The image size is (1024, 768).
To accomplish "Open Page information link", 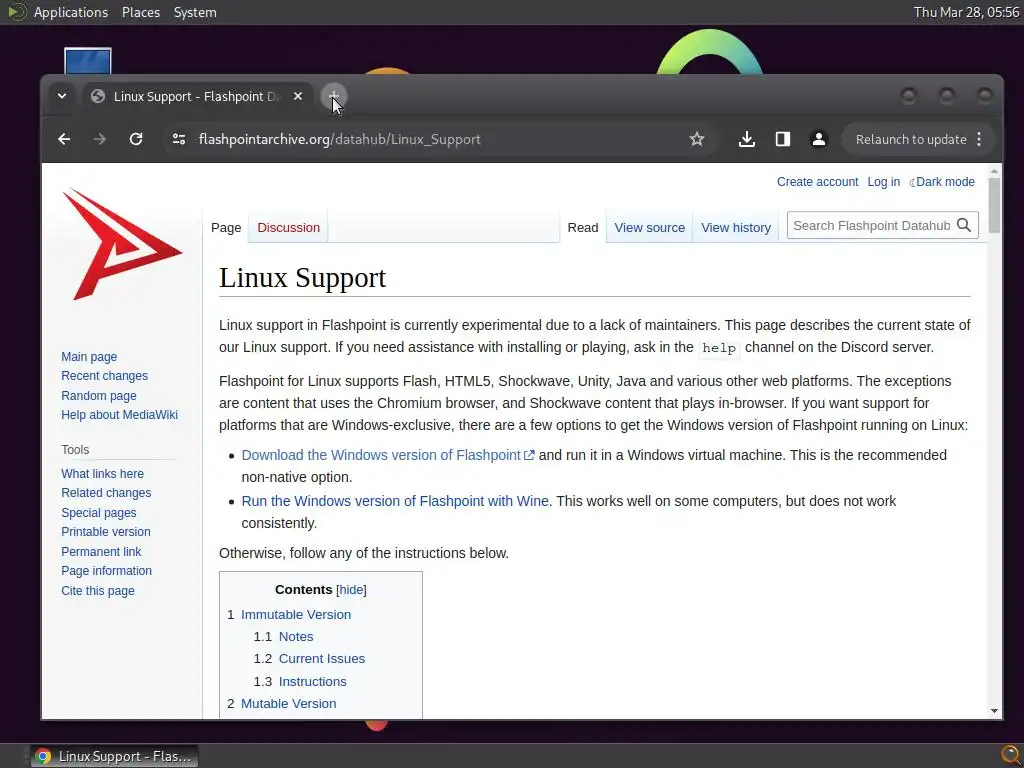I will pos(106,571).
